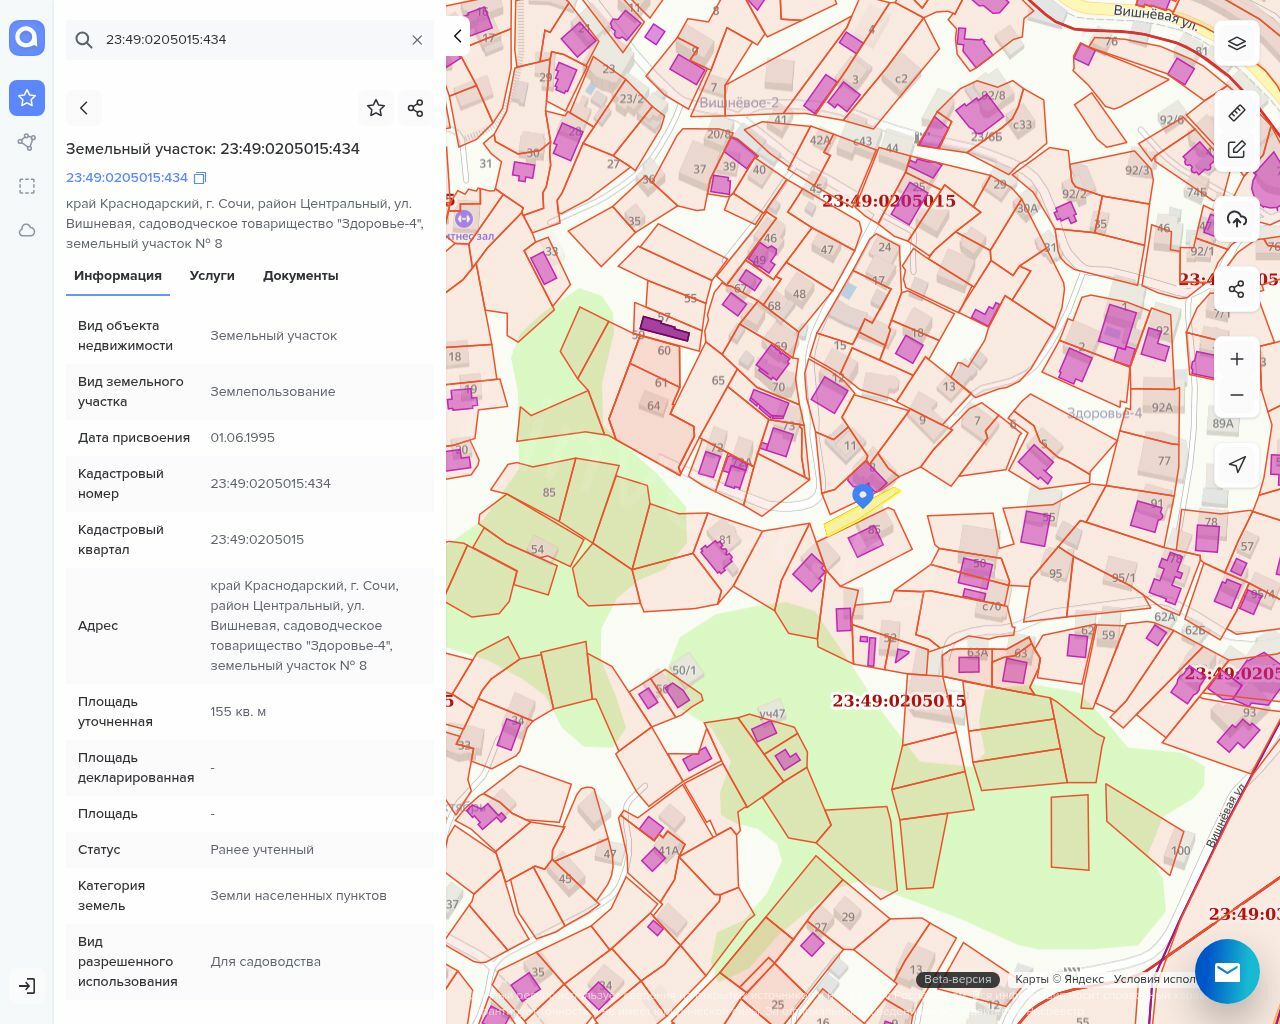
Task: Open cadastral number link 23:49:0205015:434
Action: [x=127, y=178]
